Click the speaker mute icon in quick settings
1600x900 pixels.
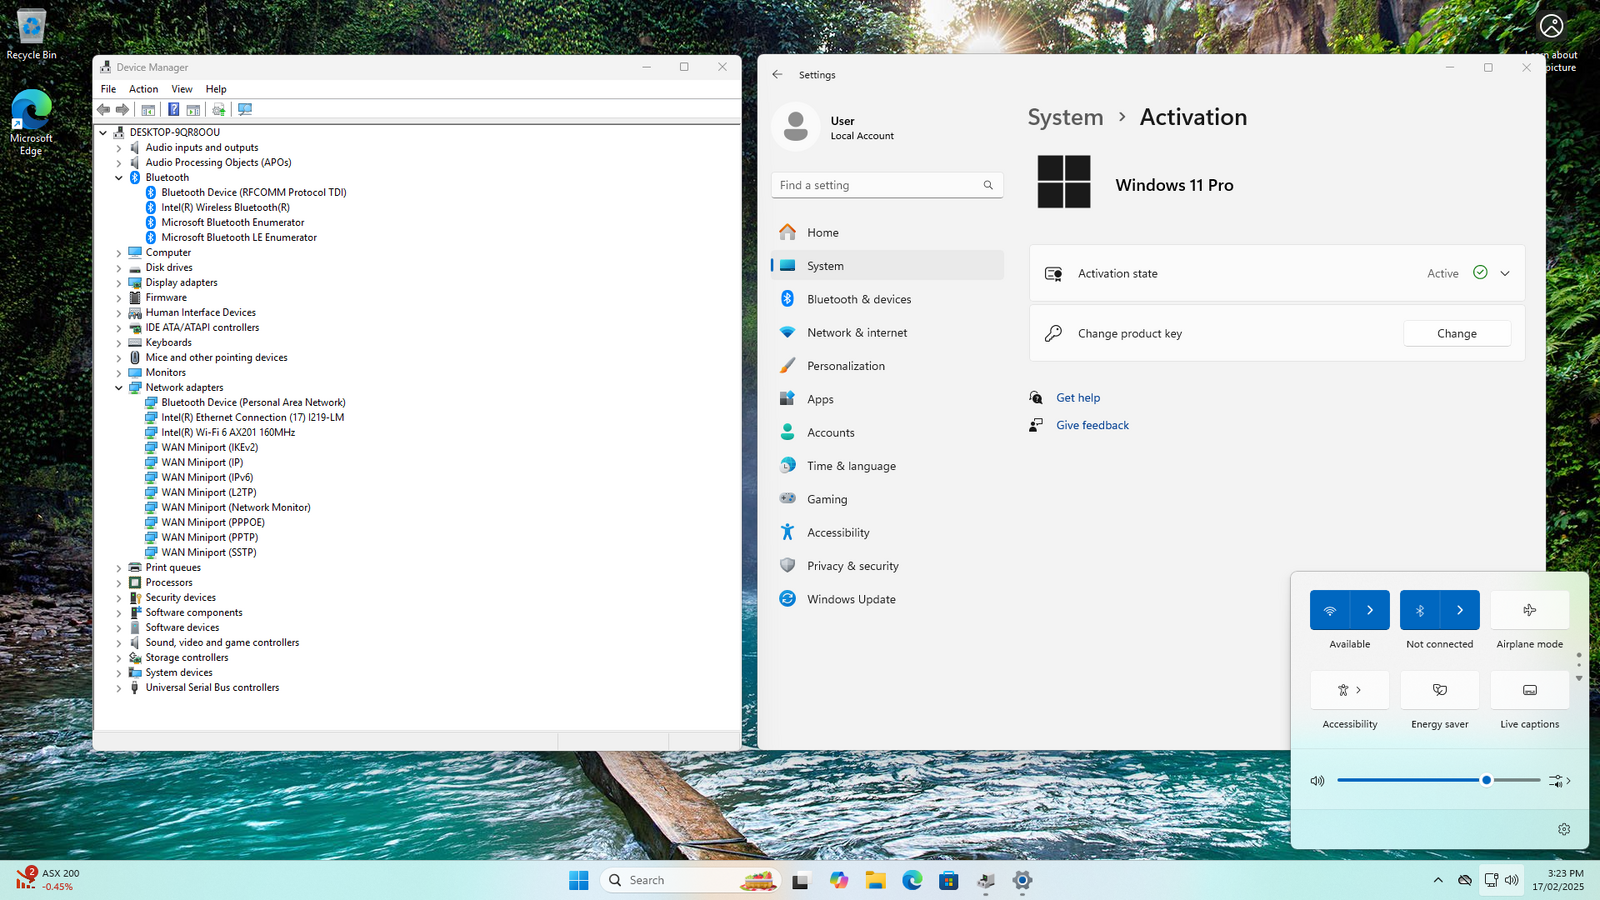click(x=1318, y=781)
